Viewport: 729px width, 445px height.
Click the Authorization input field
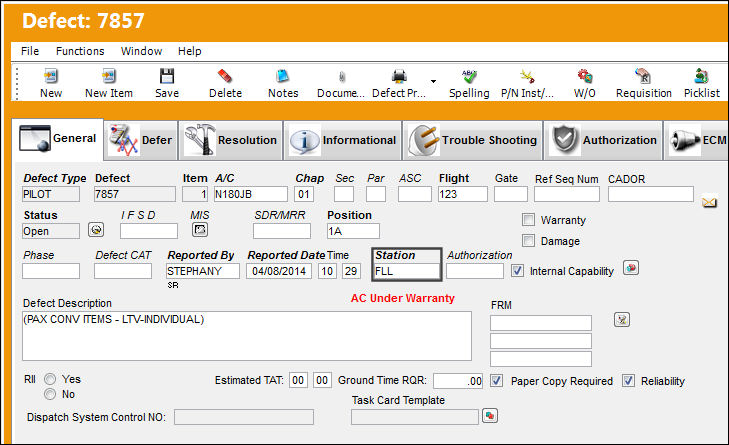pyautogui.click(x=475, y=271)
